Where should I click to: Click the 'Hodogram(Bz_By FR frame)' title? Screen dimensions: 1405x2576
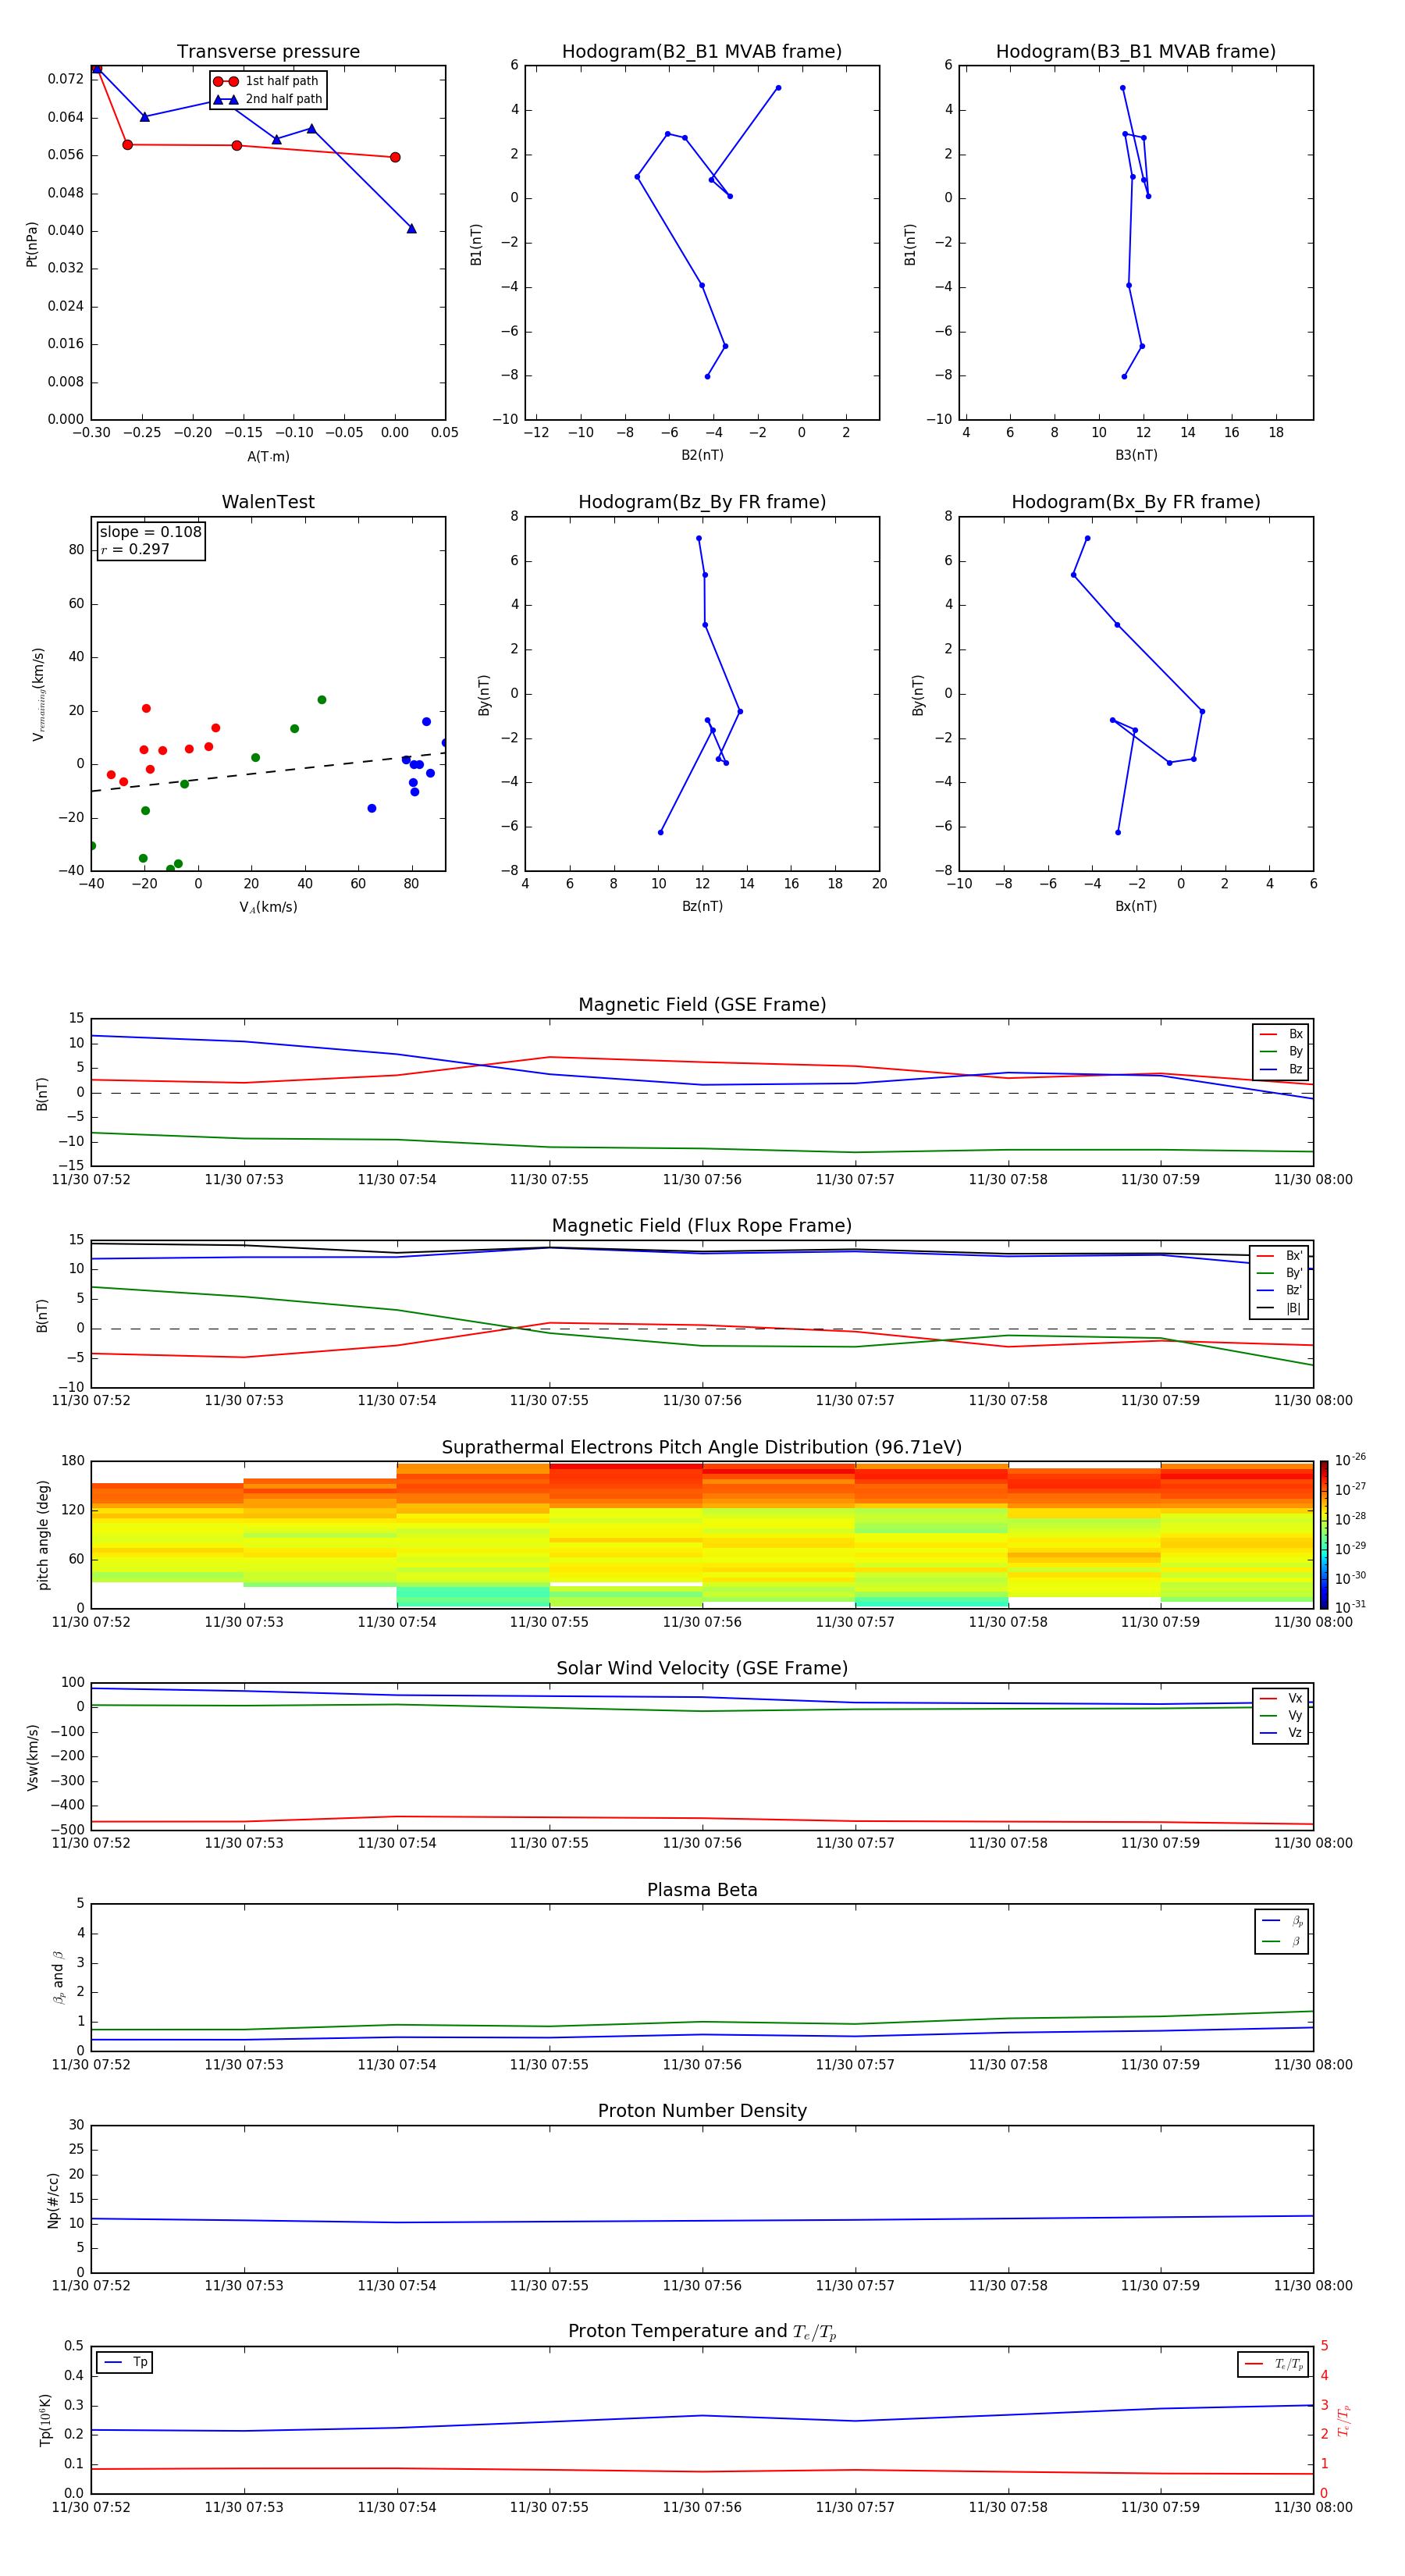pos(702,502)
